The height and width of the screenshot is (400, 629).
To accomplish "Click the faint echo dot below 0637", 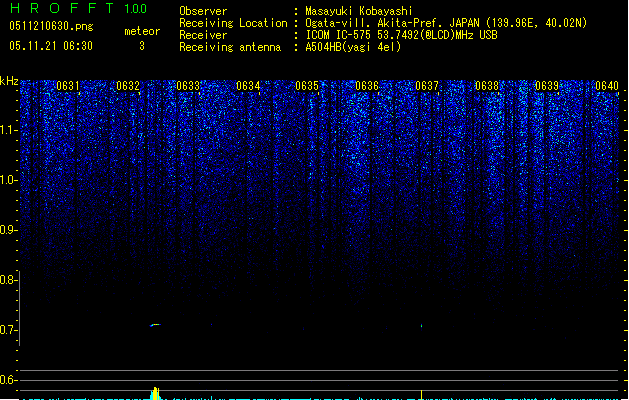I will (421, 326).
